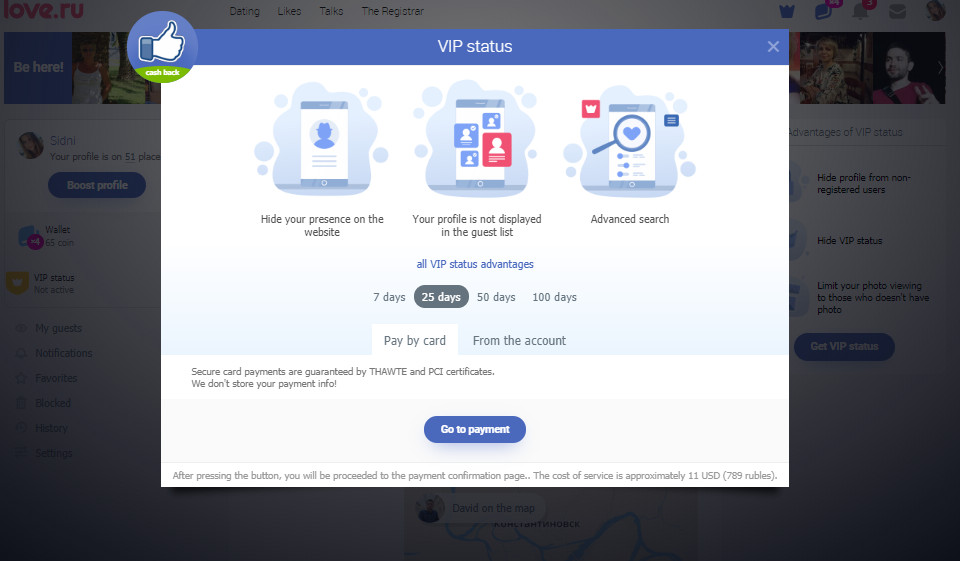Choose the 25 days duration option
This screenshot has width=960, height=561.
pyautogui.click(x=441, y=297)
